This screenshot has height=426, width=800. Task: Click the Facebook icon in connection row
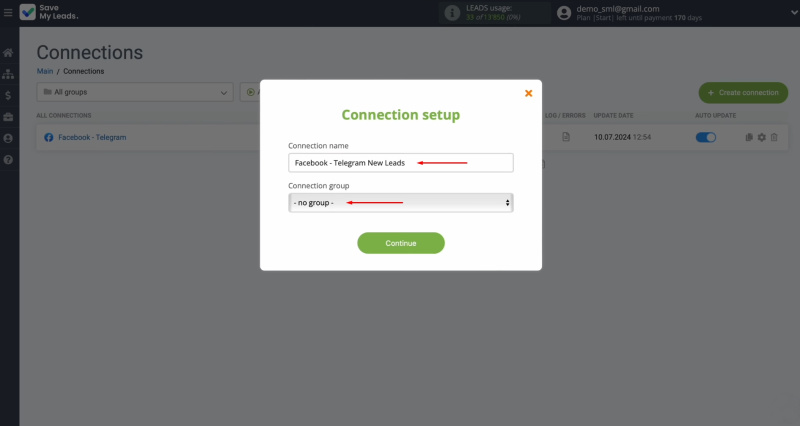48,137
